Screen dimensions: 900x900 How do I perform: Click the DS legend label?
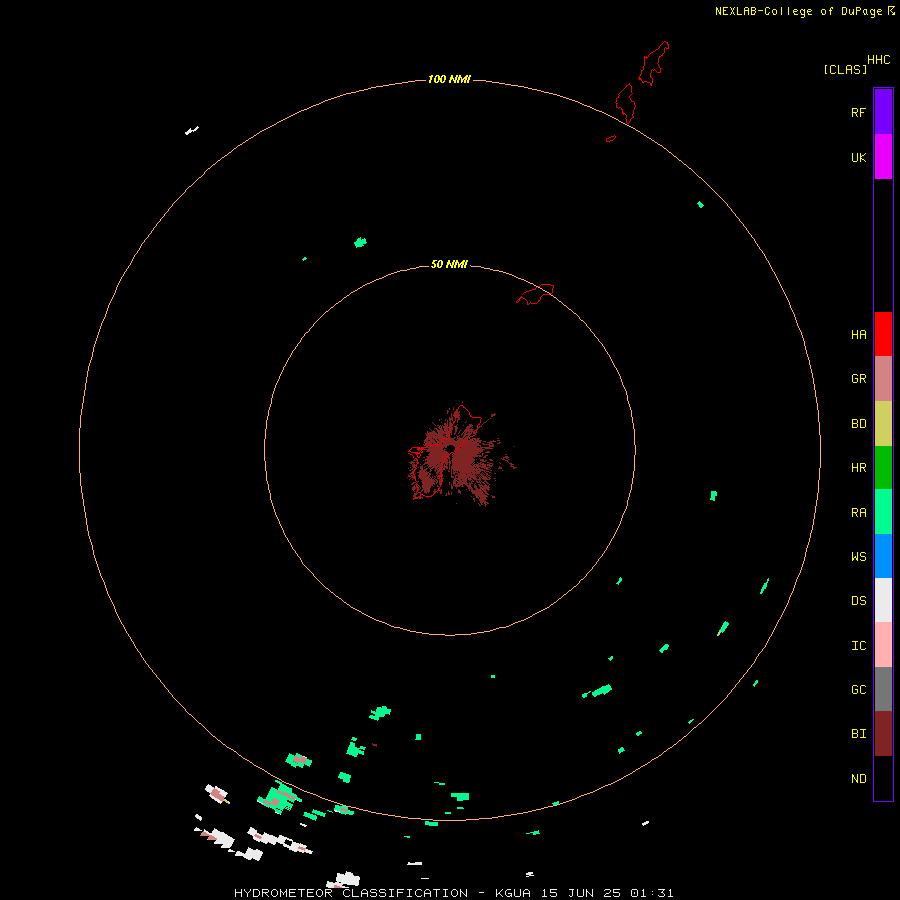coord(859,601)
